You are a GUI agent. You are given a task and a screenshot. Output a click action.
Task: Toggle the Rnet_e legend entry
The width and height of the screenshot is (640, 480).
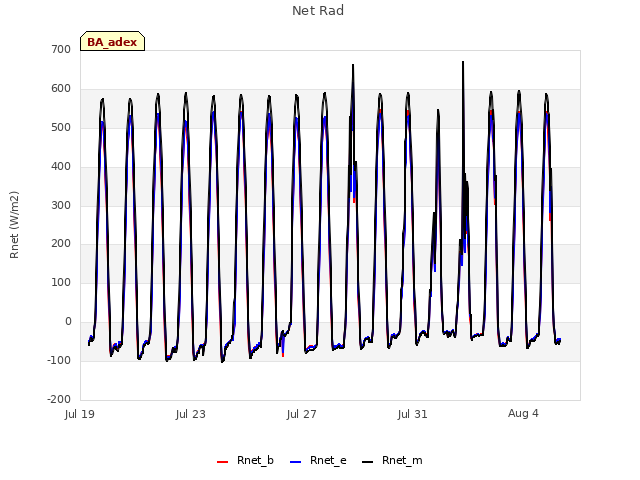(x=318, y=460)
